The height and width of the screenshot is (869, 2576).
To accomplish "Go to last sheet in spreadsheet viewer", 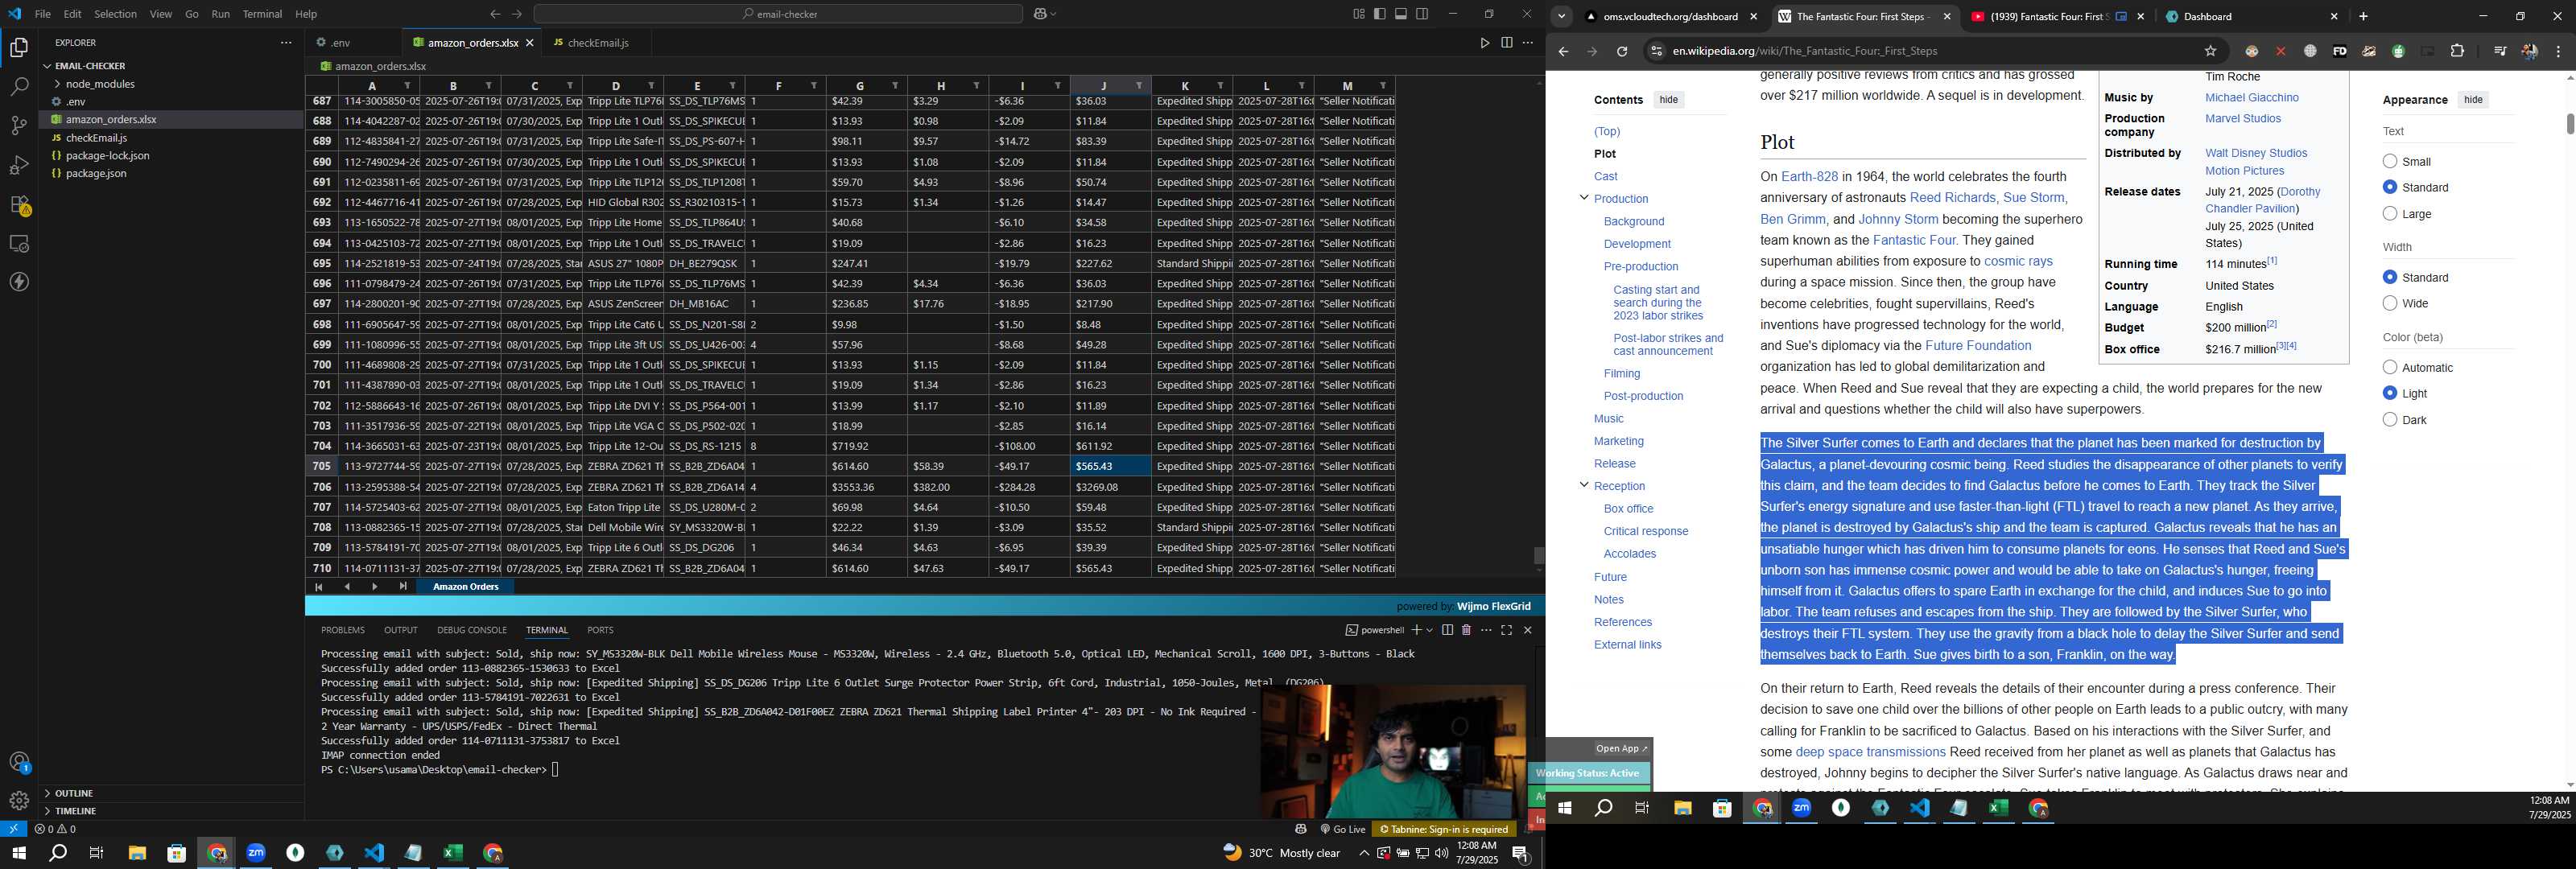I will tap(403, 587).
